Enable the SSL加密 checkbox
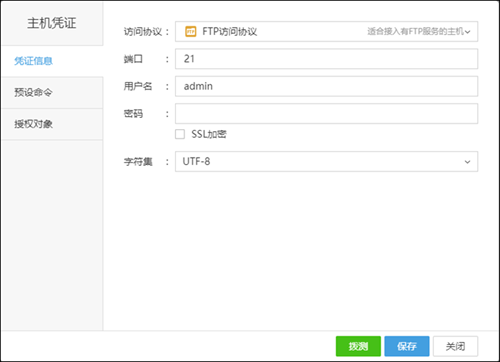 [180, 134]
